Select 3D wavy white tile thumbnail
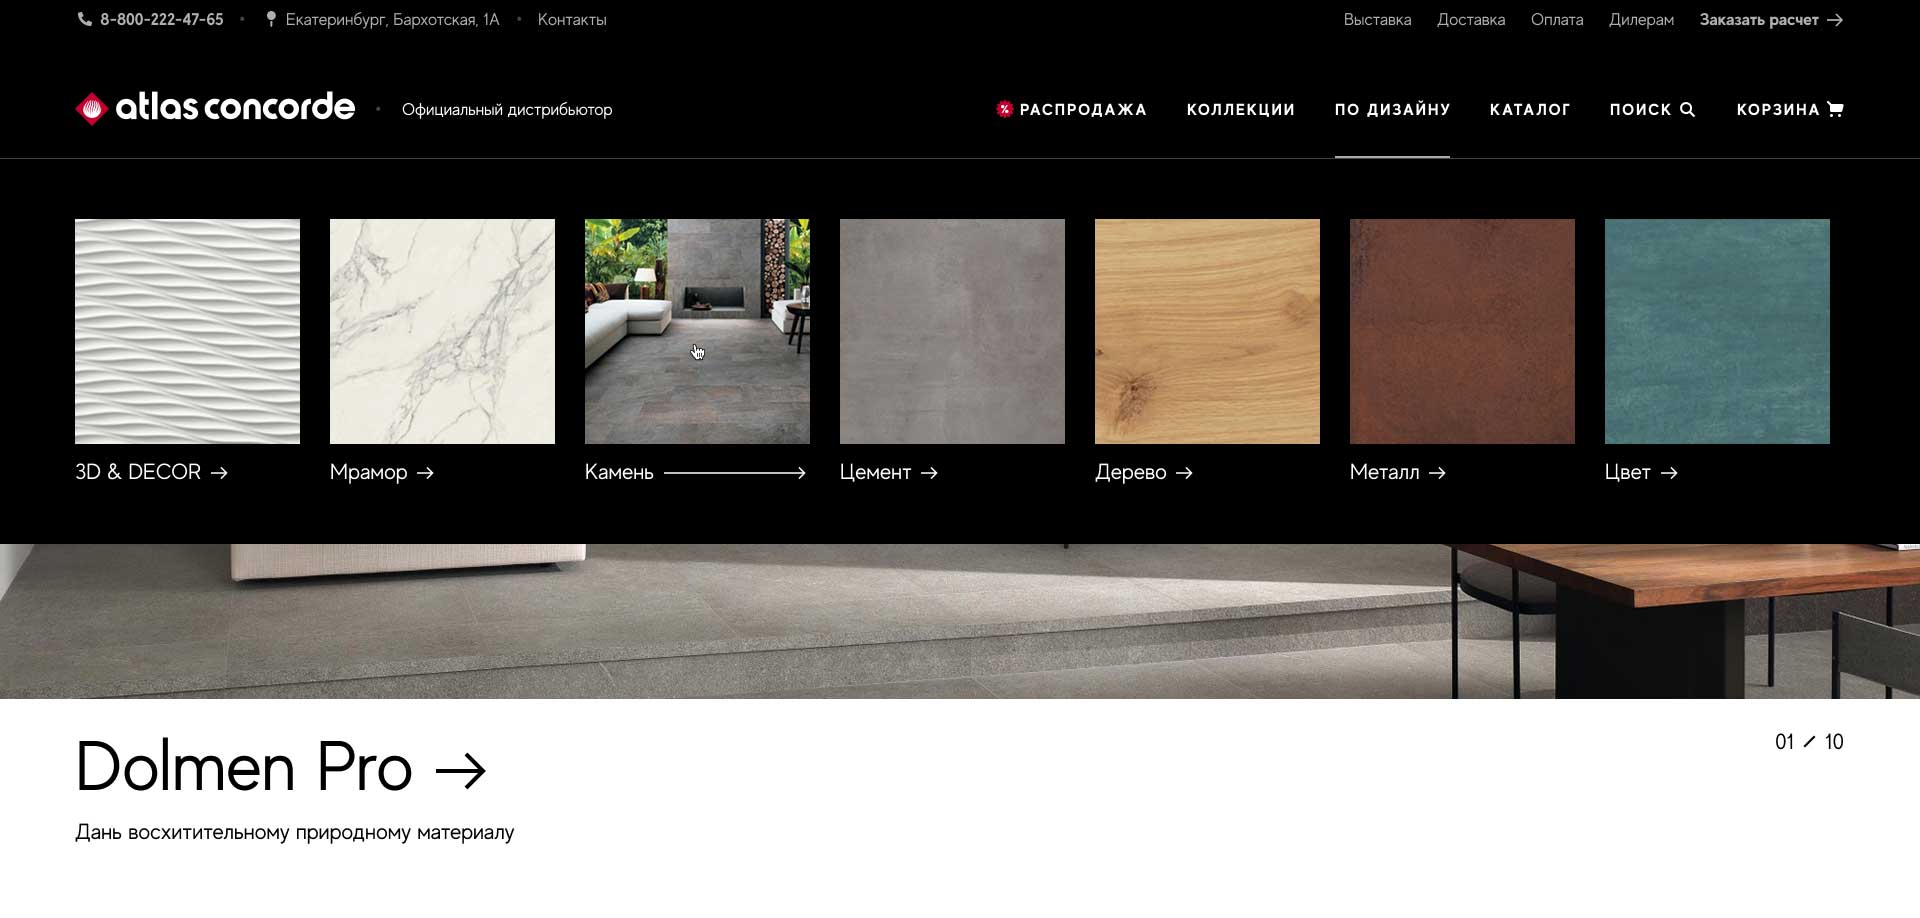The width and height of the screenshot is (1920, 918). 187,331
